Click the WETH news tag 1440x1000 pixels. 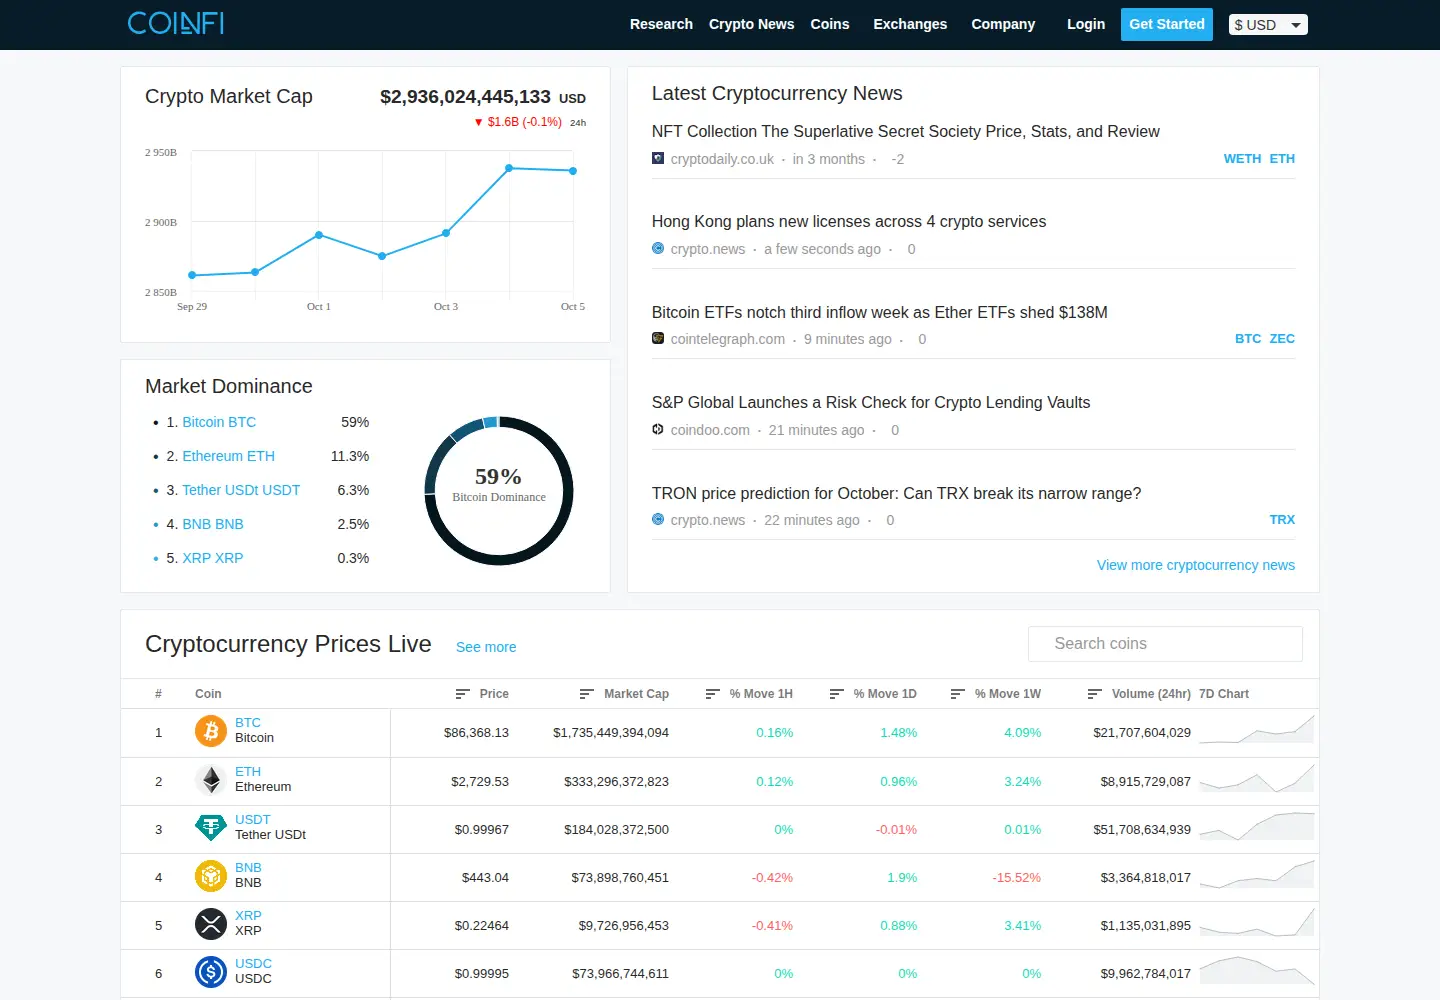[1242, 158]
